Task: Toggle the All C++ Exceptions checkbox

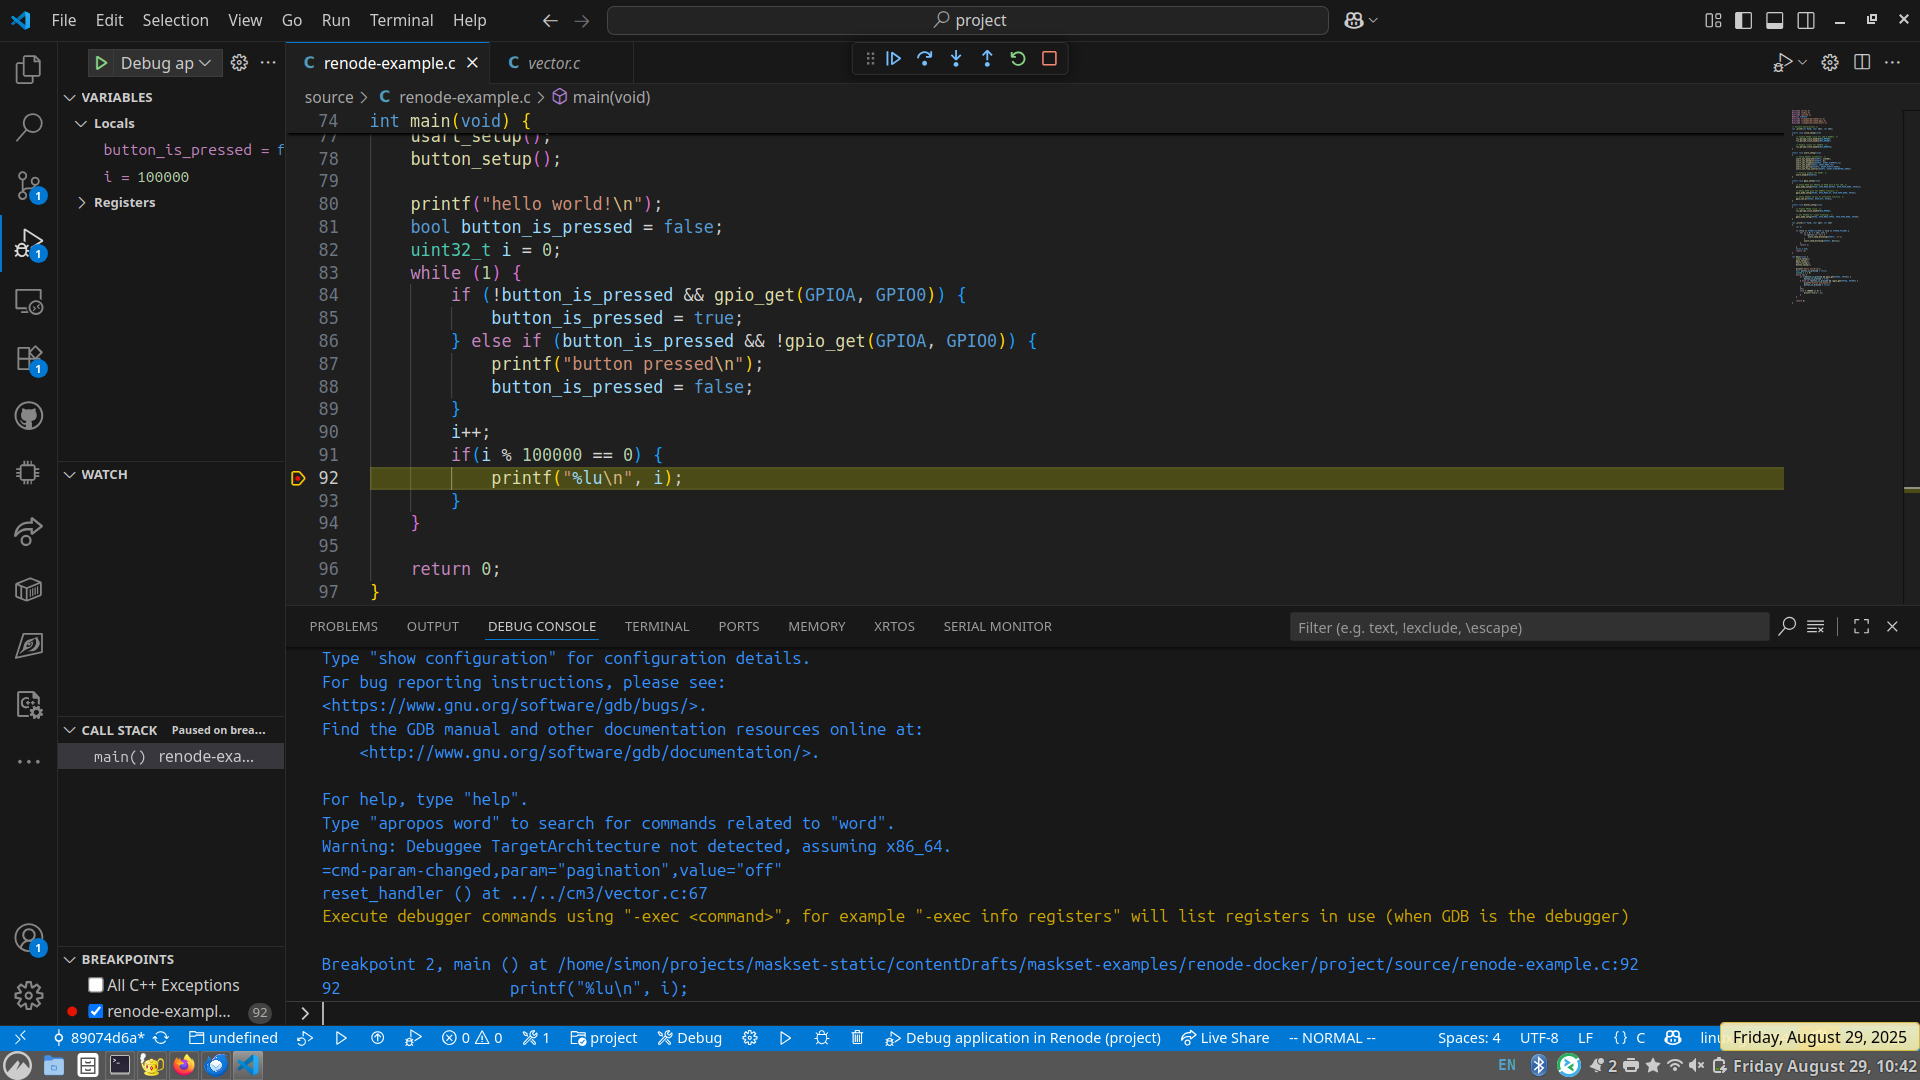Action: (x=96, y=985)
